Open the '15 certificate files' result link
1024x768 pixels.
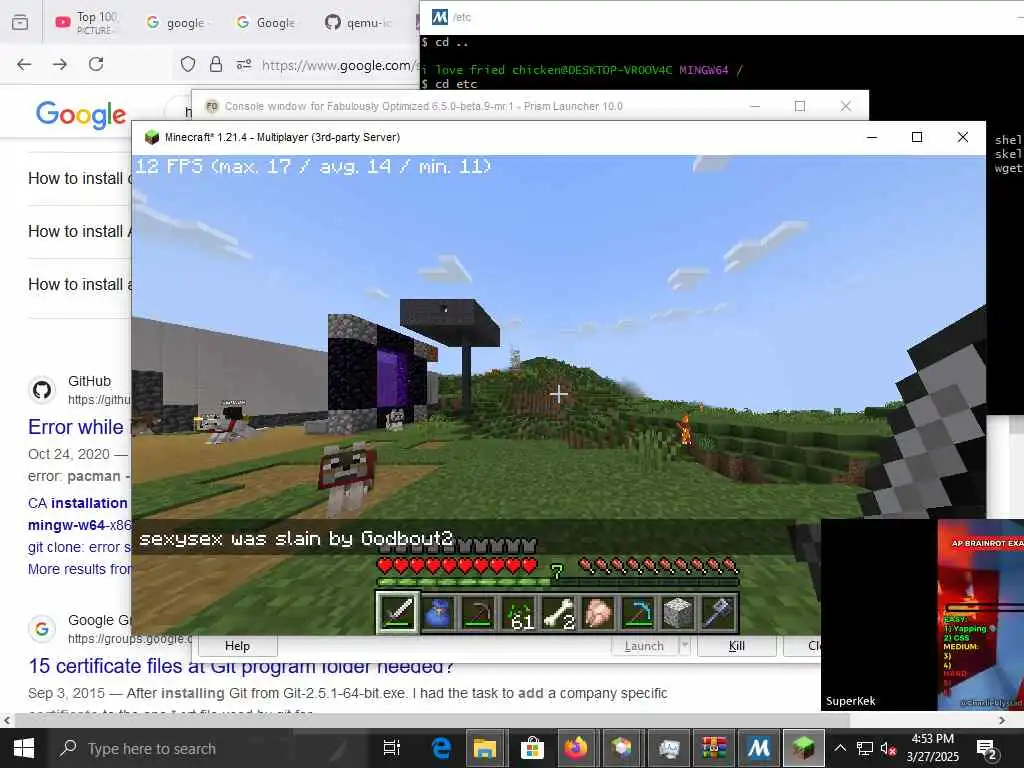pos(241,666)
